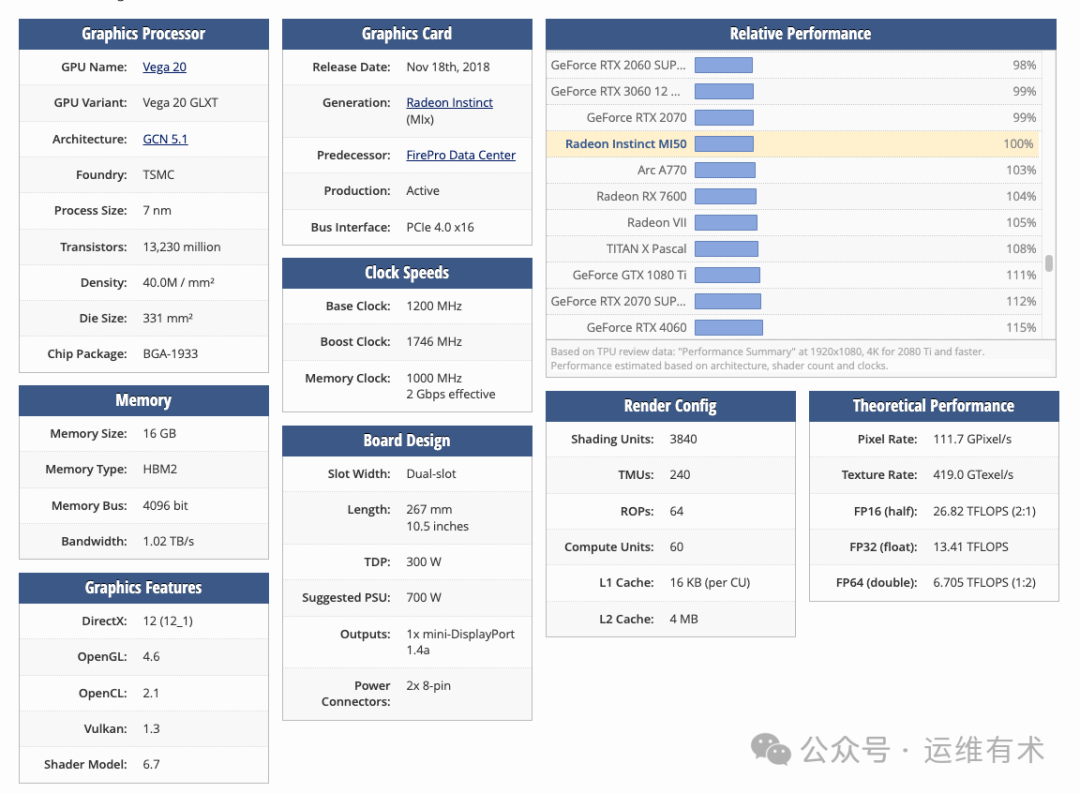Click the 700 W suggested PSU value
This screenshot has height=793, width=1080.
(x=424, y=597)
